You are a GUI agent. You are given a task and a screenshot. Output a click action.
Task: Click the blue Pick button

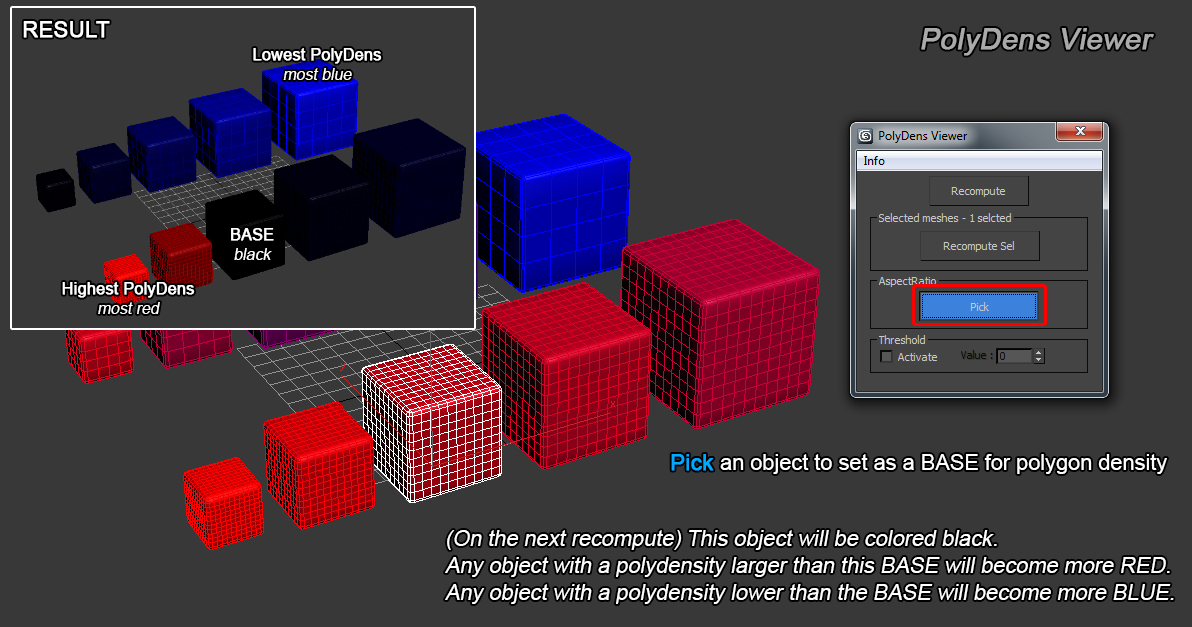(x=979, y=307)
